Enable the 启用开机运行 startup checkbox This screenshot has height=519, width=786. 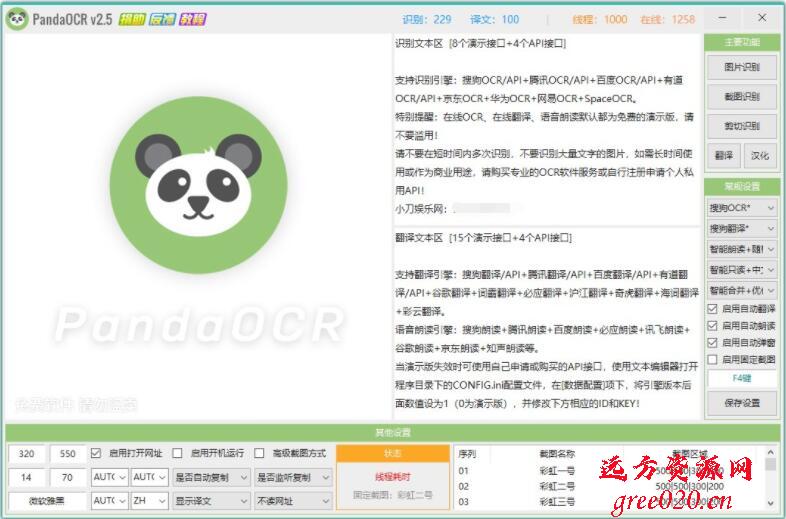click(x=177, y=453)
